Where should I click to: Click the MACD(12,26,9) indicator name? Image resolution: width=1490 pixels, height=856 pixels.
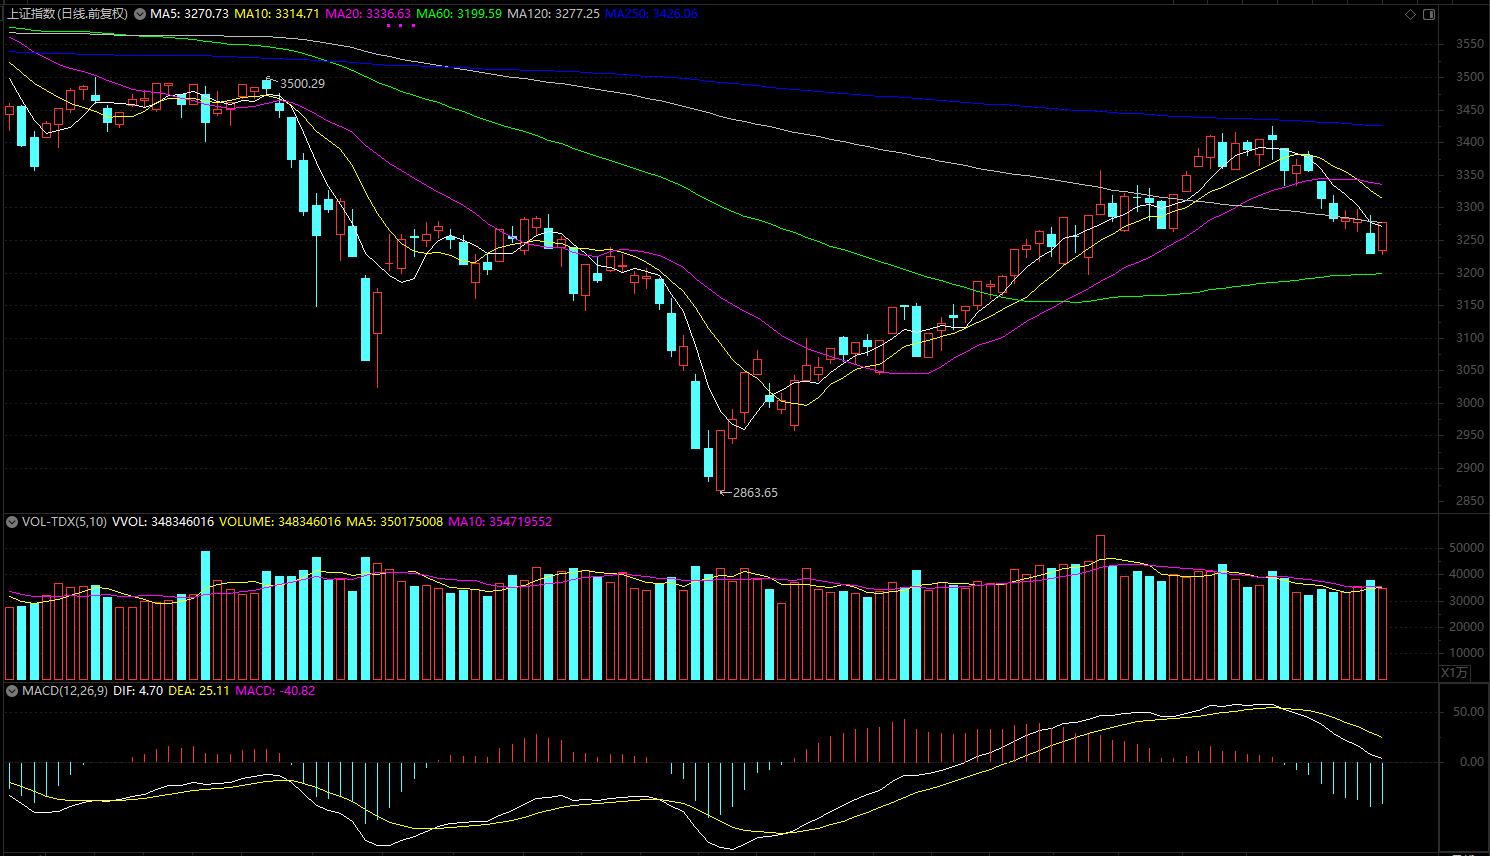(65, 690)
